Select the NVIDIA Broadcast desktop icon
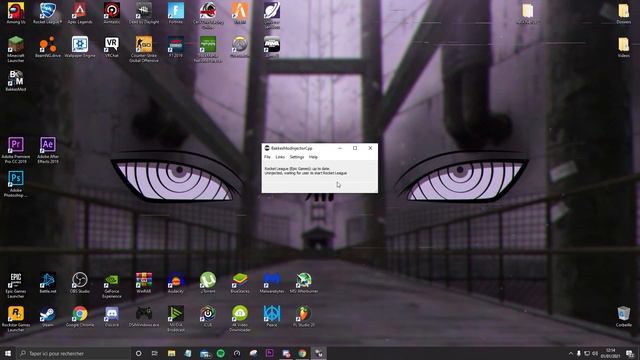The image size is (640, 360). tap(176, 319)
